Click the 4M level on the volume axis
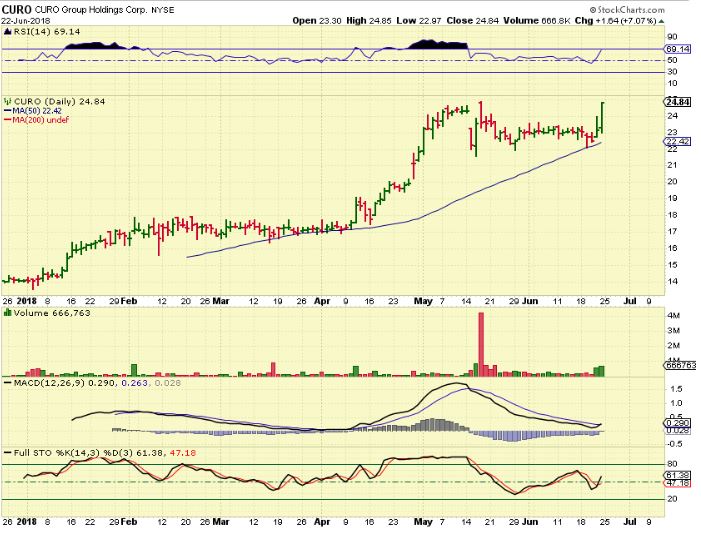Image resolution: width=701 pixels, height=533 pixels. (x=674, y=316)
